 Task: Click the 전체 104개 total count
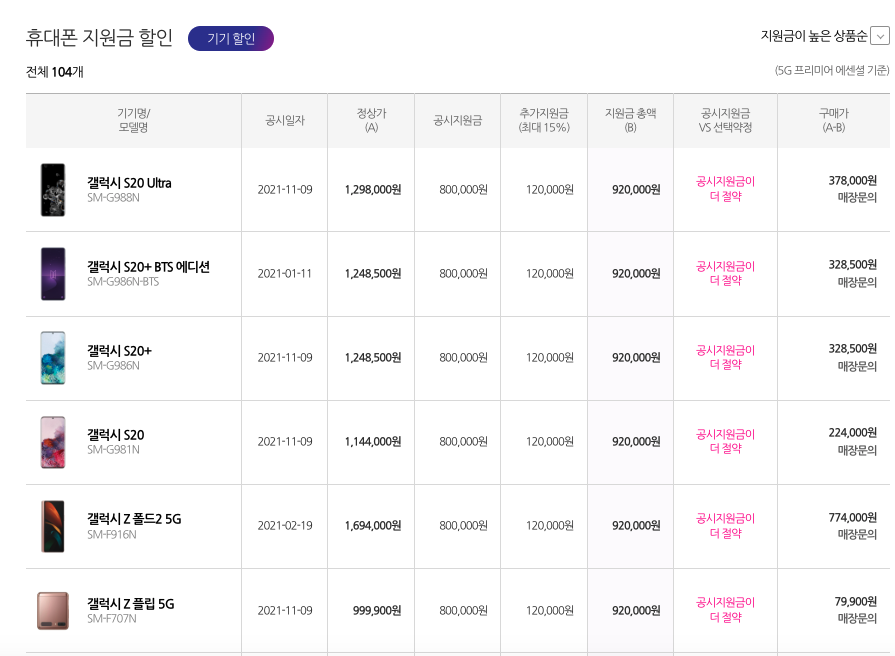pos(55,72)
